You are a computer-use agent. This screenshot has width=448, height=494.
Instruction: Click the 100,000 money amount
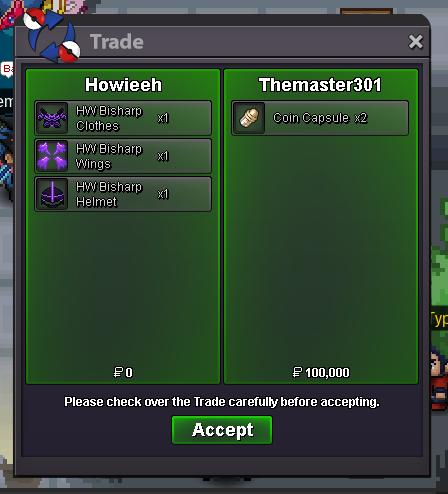coord(327,372)
